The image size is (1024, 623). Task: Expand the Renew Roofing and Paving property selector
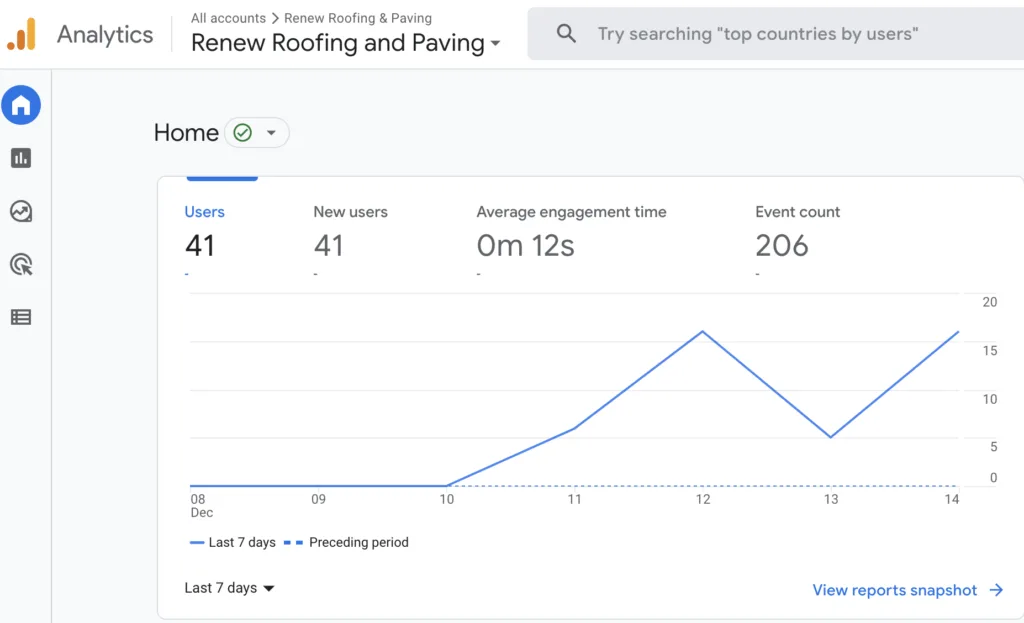coord(345,43)
